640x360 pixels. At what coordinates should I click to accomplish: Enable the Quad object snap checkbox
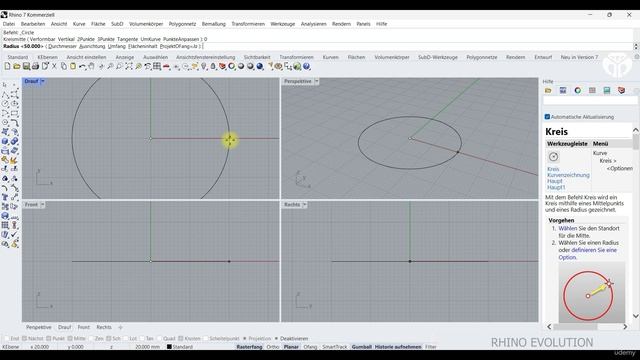[160, 338]
